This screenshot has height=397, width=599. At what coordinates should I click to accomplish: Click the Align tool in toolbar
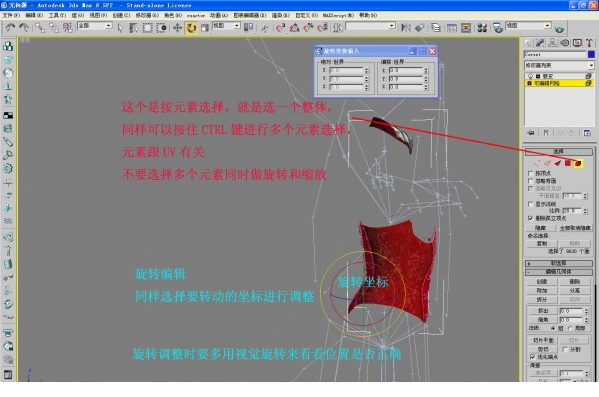pos(420,28)
